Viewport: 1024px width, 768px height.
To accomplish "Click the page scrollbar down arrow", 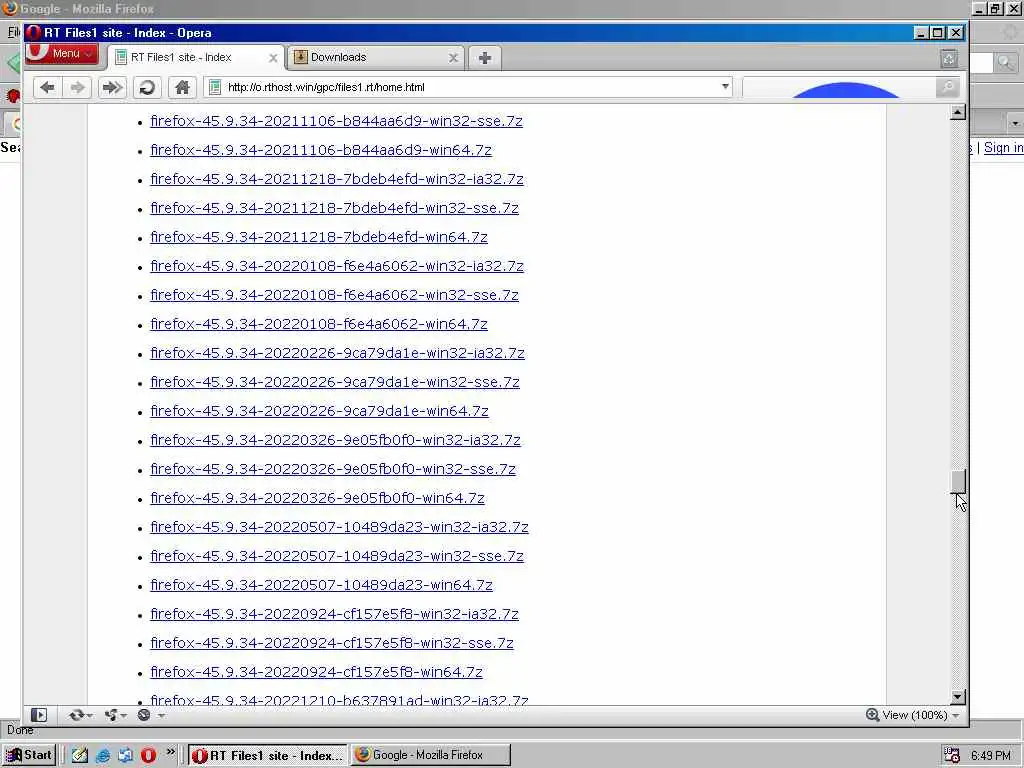I will click(x=957, y=697).
